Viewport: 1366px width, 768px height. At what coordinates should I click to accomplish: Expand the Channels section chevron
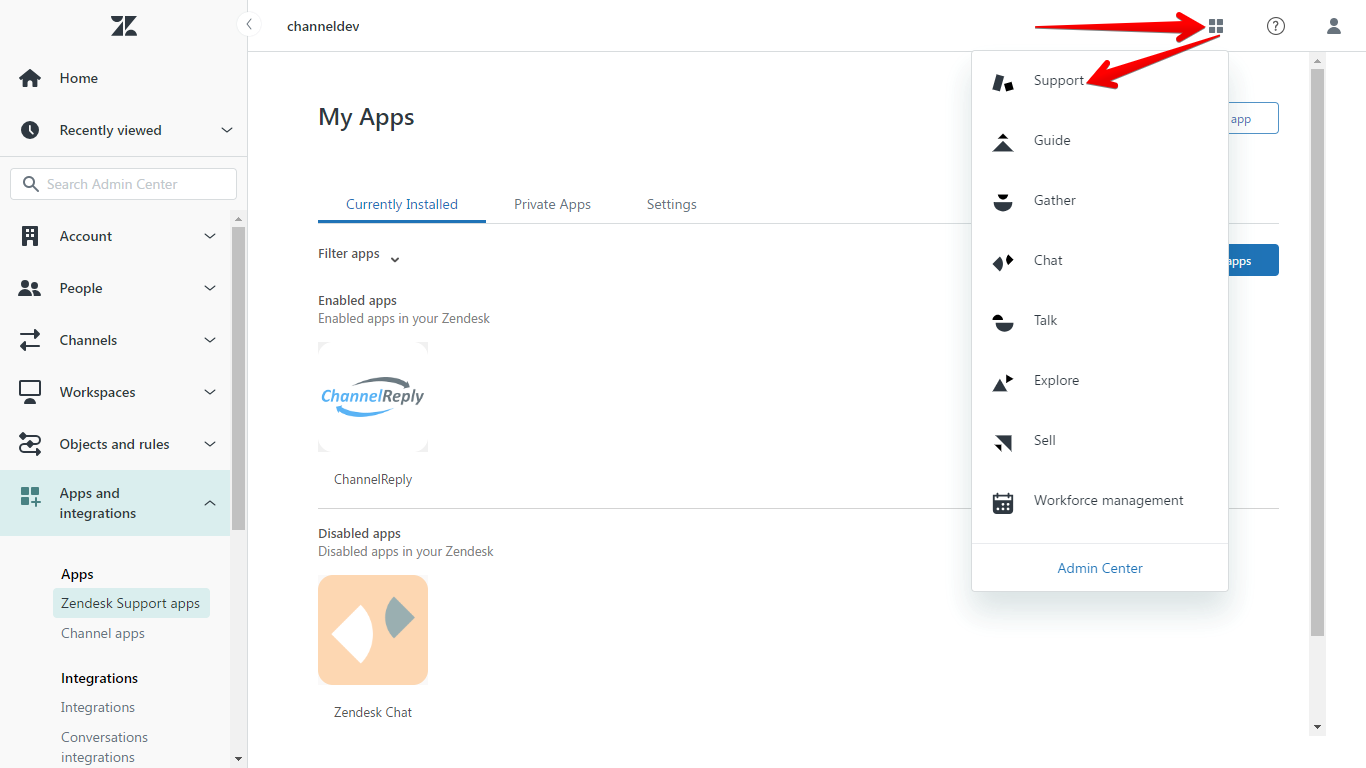[210, 340]
